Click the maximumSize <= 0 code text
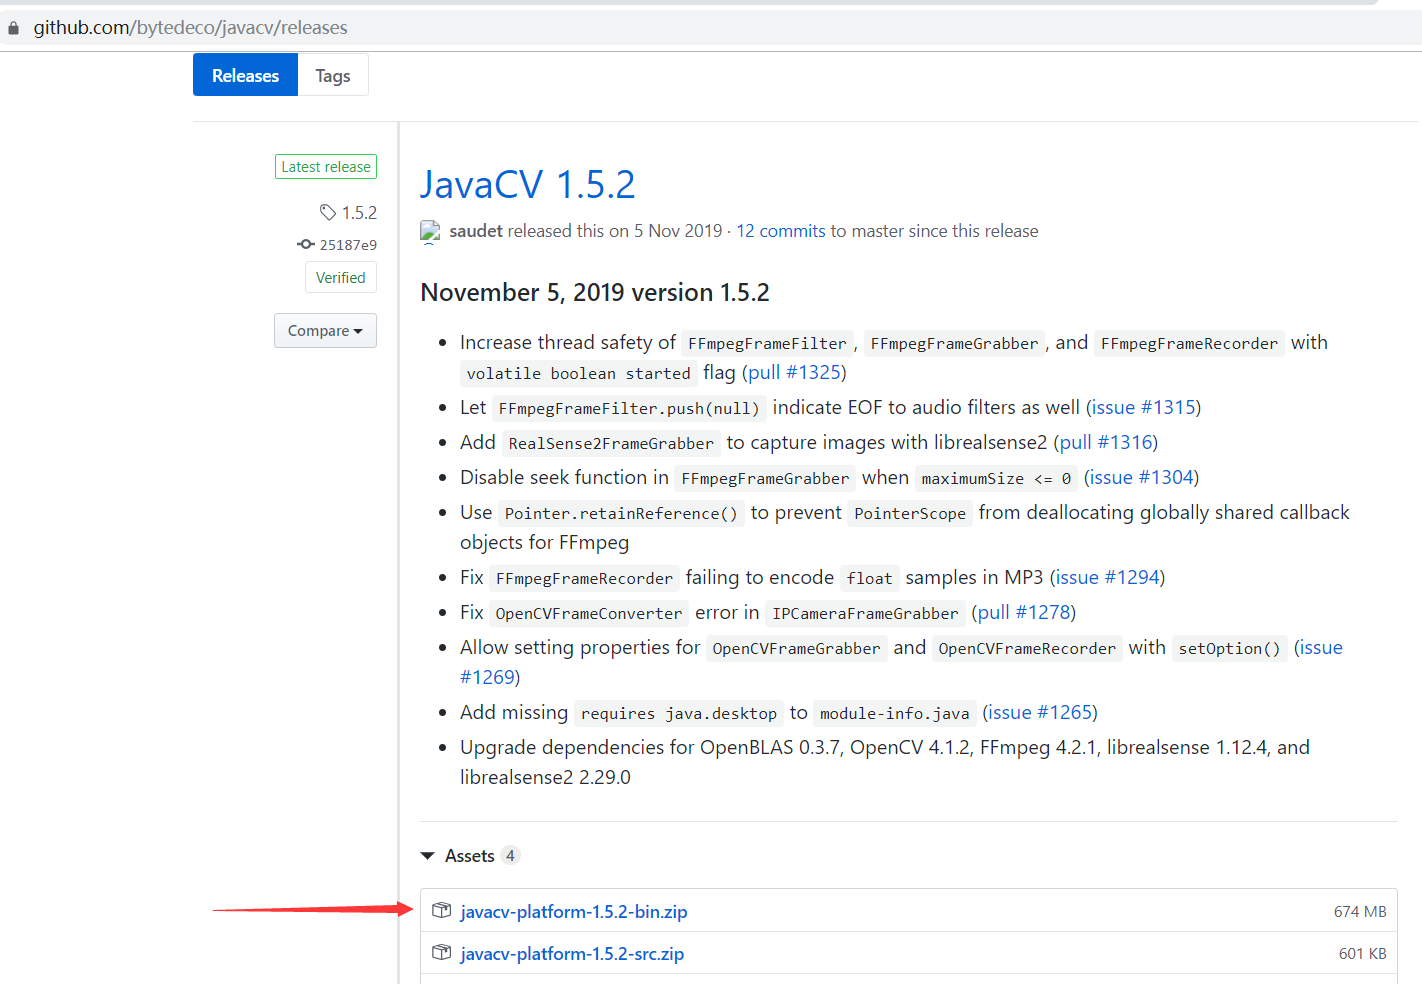The image size is (1422, 984). [x=996, y=478]
